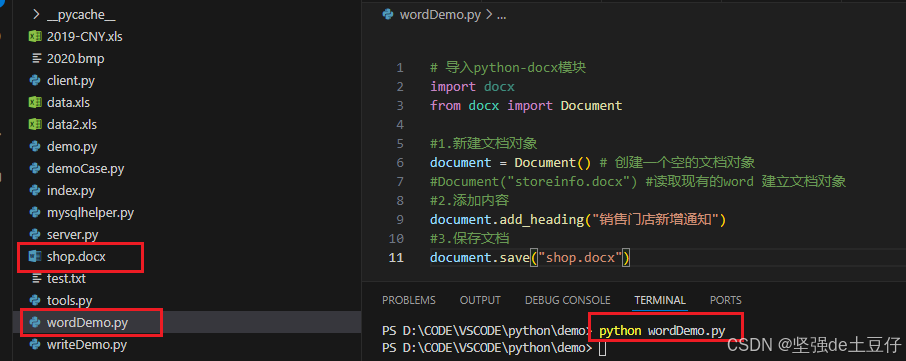Switch to the PORTS panel tab
This screenshot has height=361, width=906.
[x=726, y=300]
